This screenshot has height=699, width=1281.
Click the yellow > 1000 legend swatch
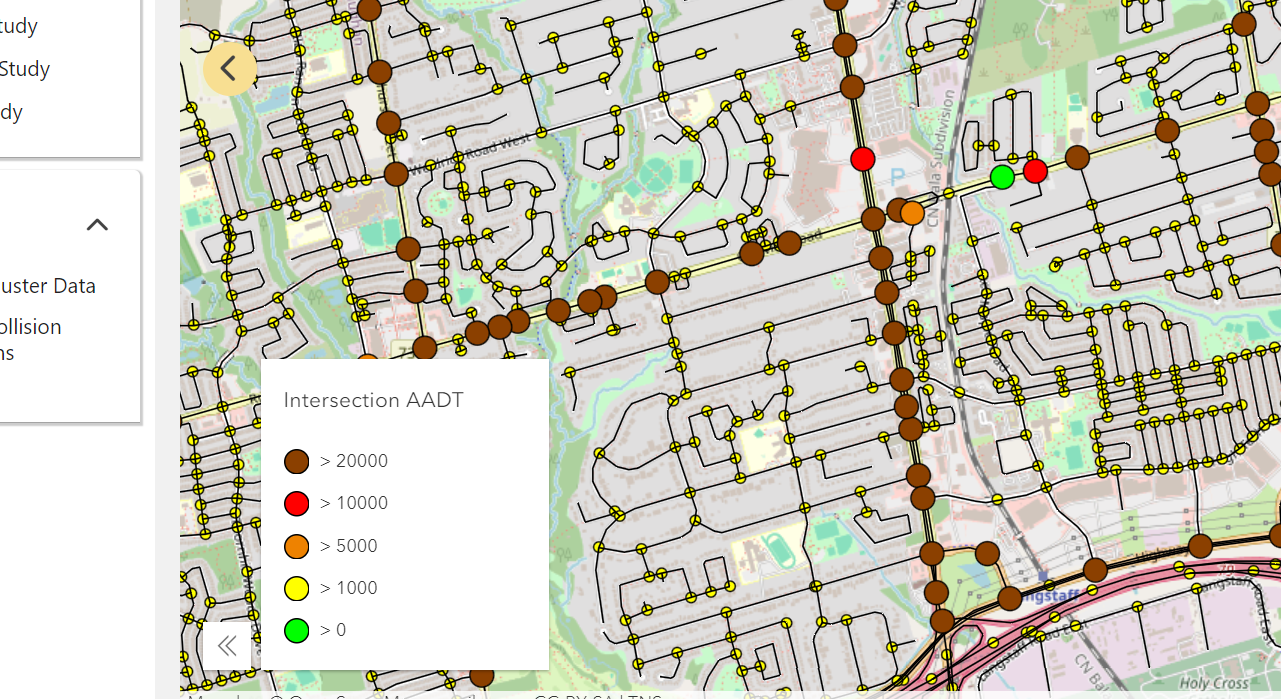(x=296, y=588)
